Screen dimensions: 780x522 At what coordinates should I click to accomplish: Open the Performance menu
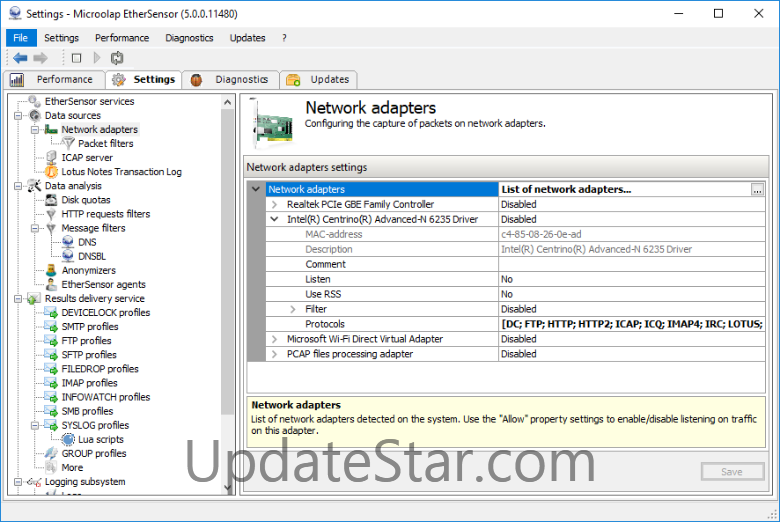pyautogui.click(x=122, y=38)
